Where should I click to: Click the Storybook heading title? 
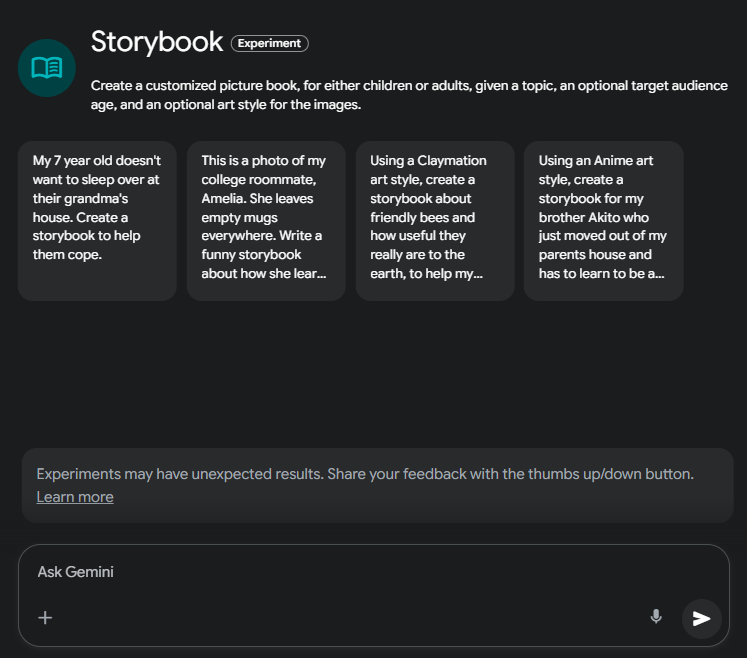click(x=157, y=42)
